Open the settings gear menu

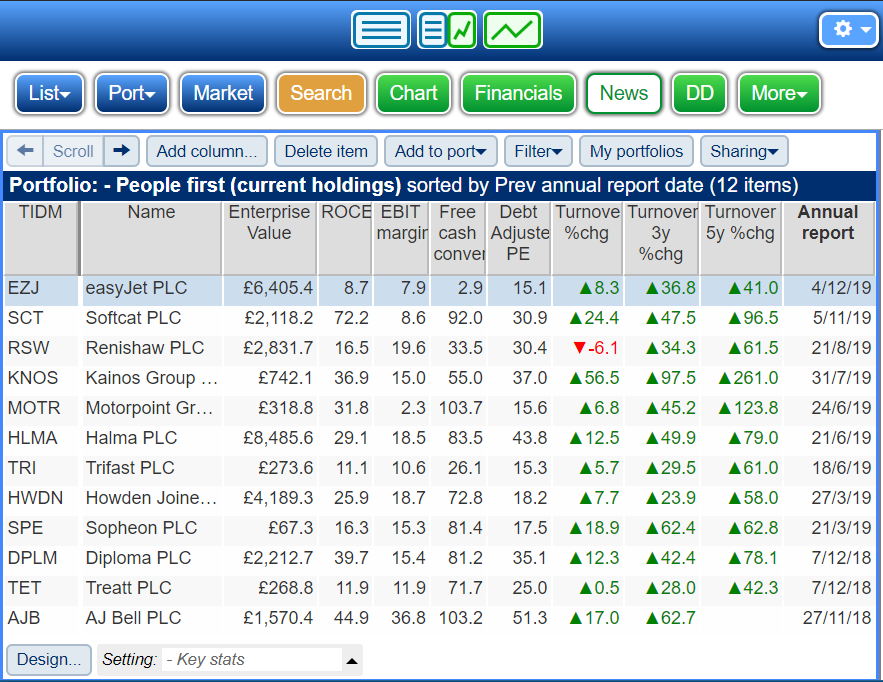pos(849,29)
